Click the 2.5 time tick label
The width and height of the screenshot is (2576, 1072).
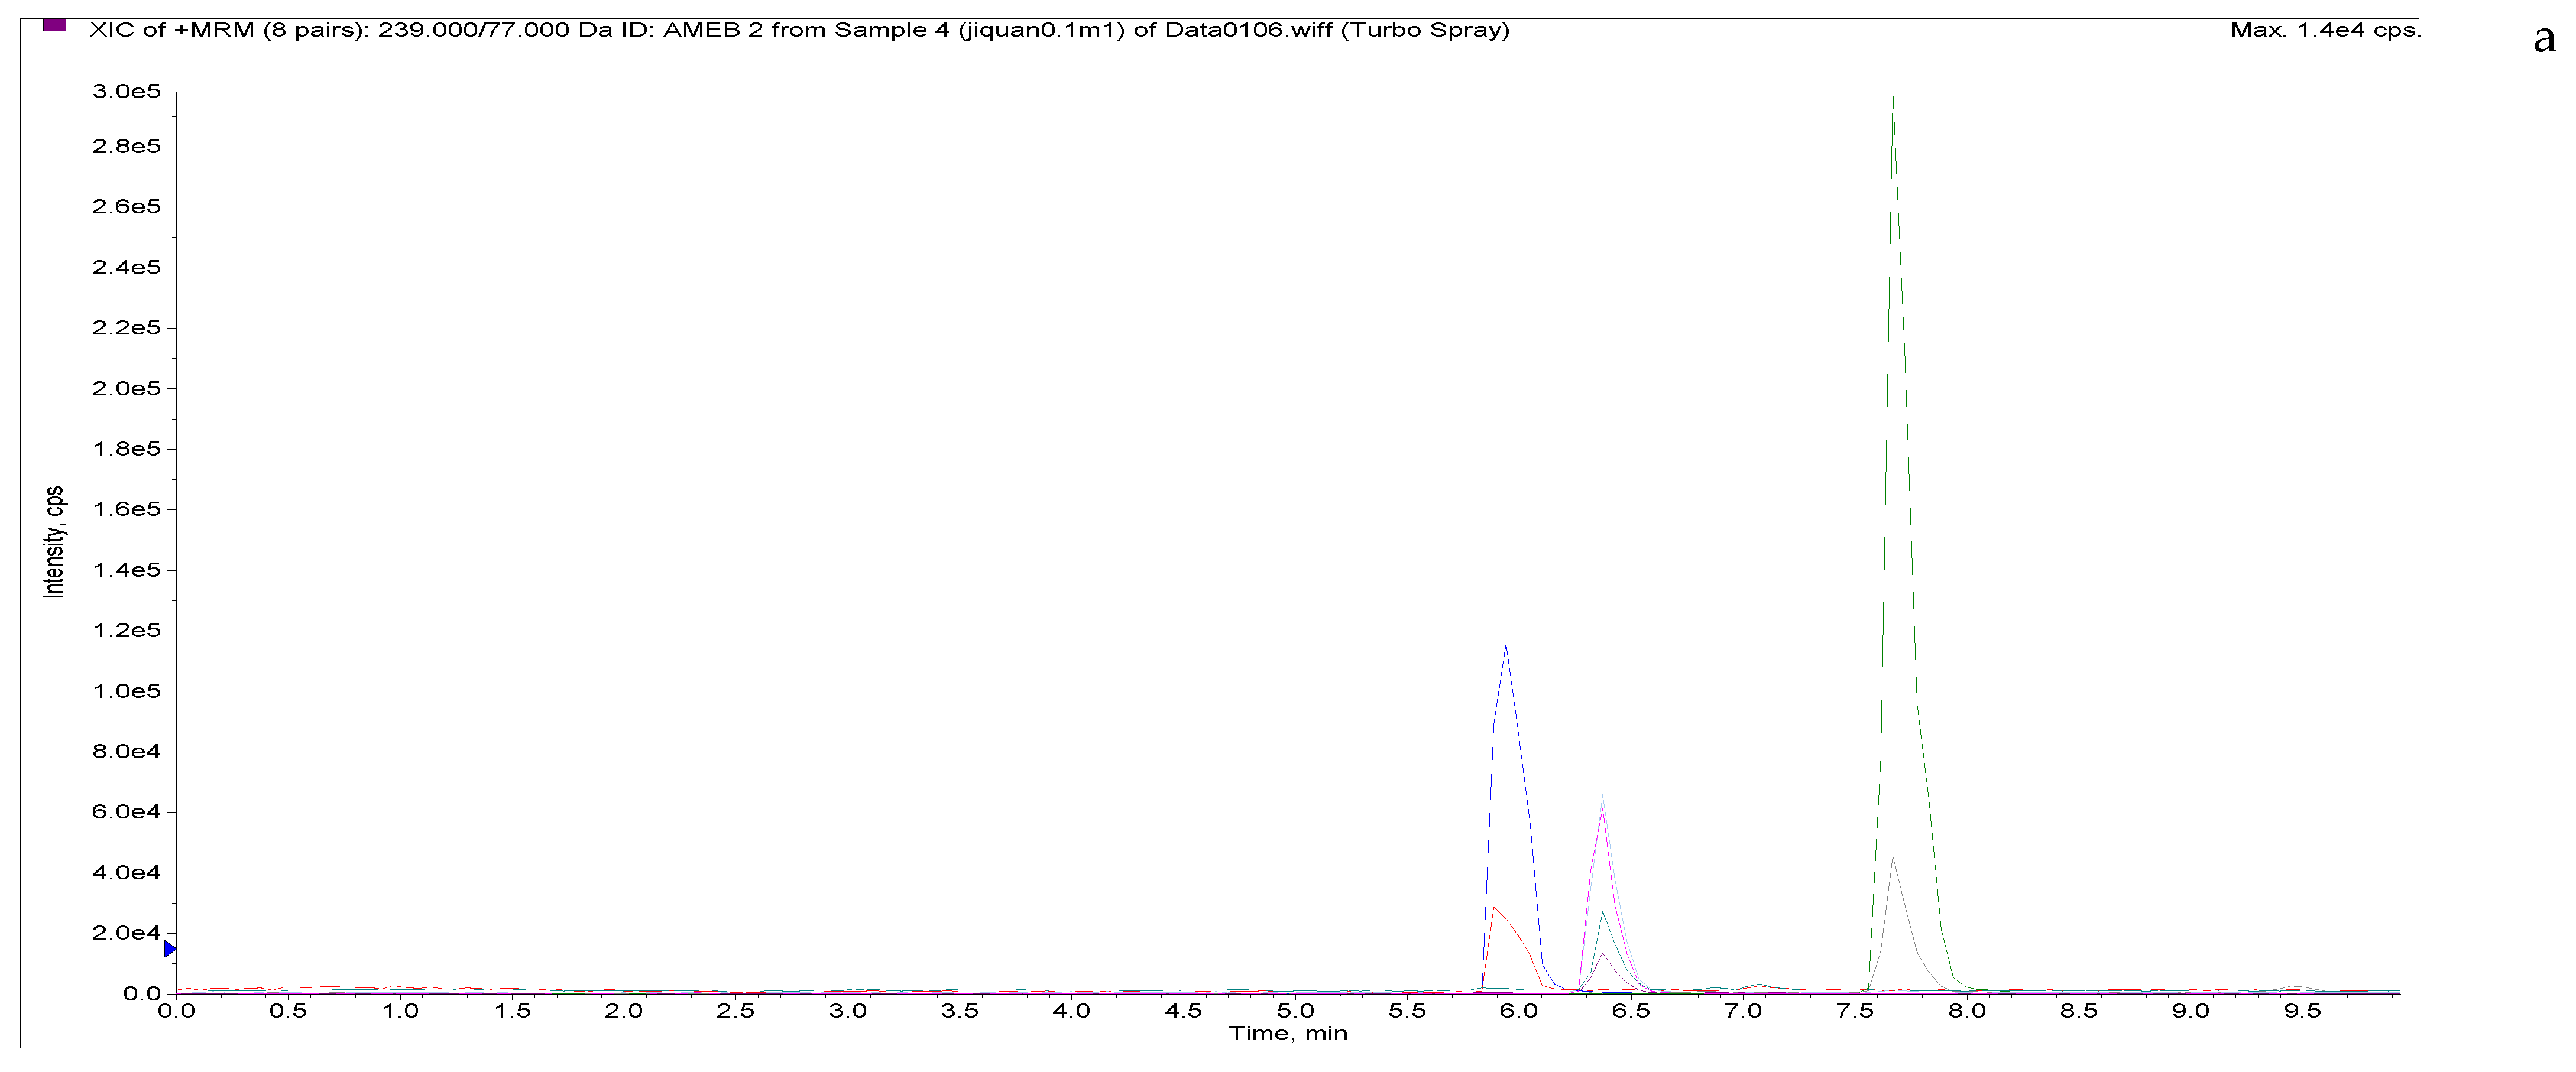[735, 1011]
